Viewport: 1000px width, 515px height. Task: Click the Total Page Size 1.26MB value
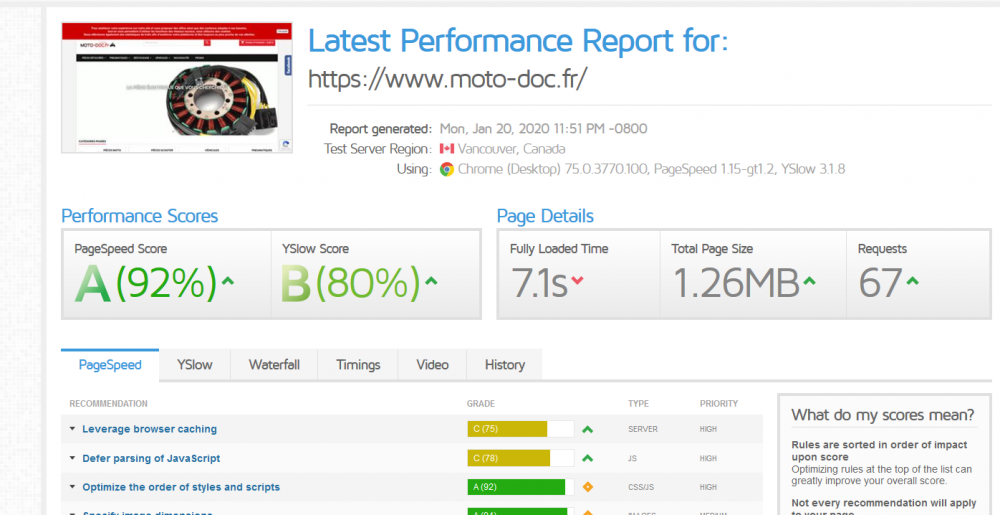tap(736, 283)
